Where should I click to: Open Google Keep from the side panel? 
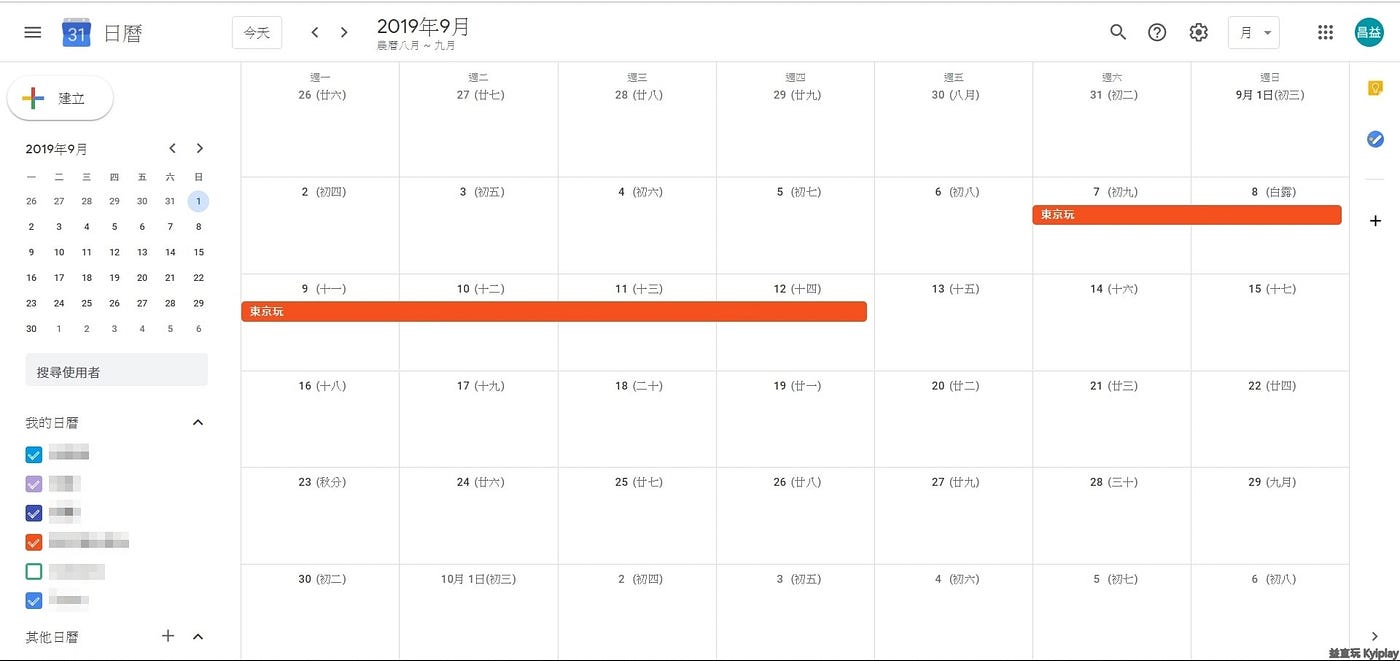coord(1375,88)
